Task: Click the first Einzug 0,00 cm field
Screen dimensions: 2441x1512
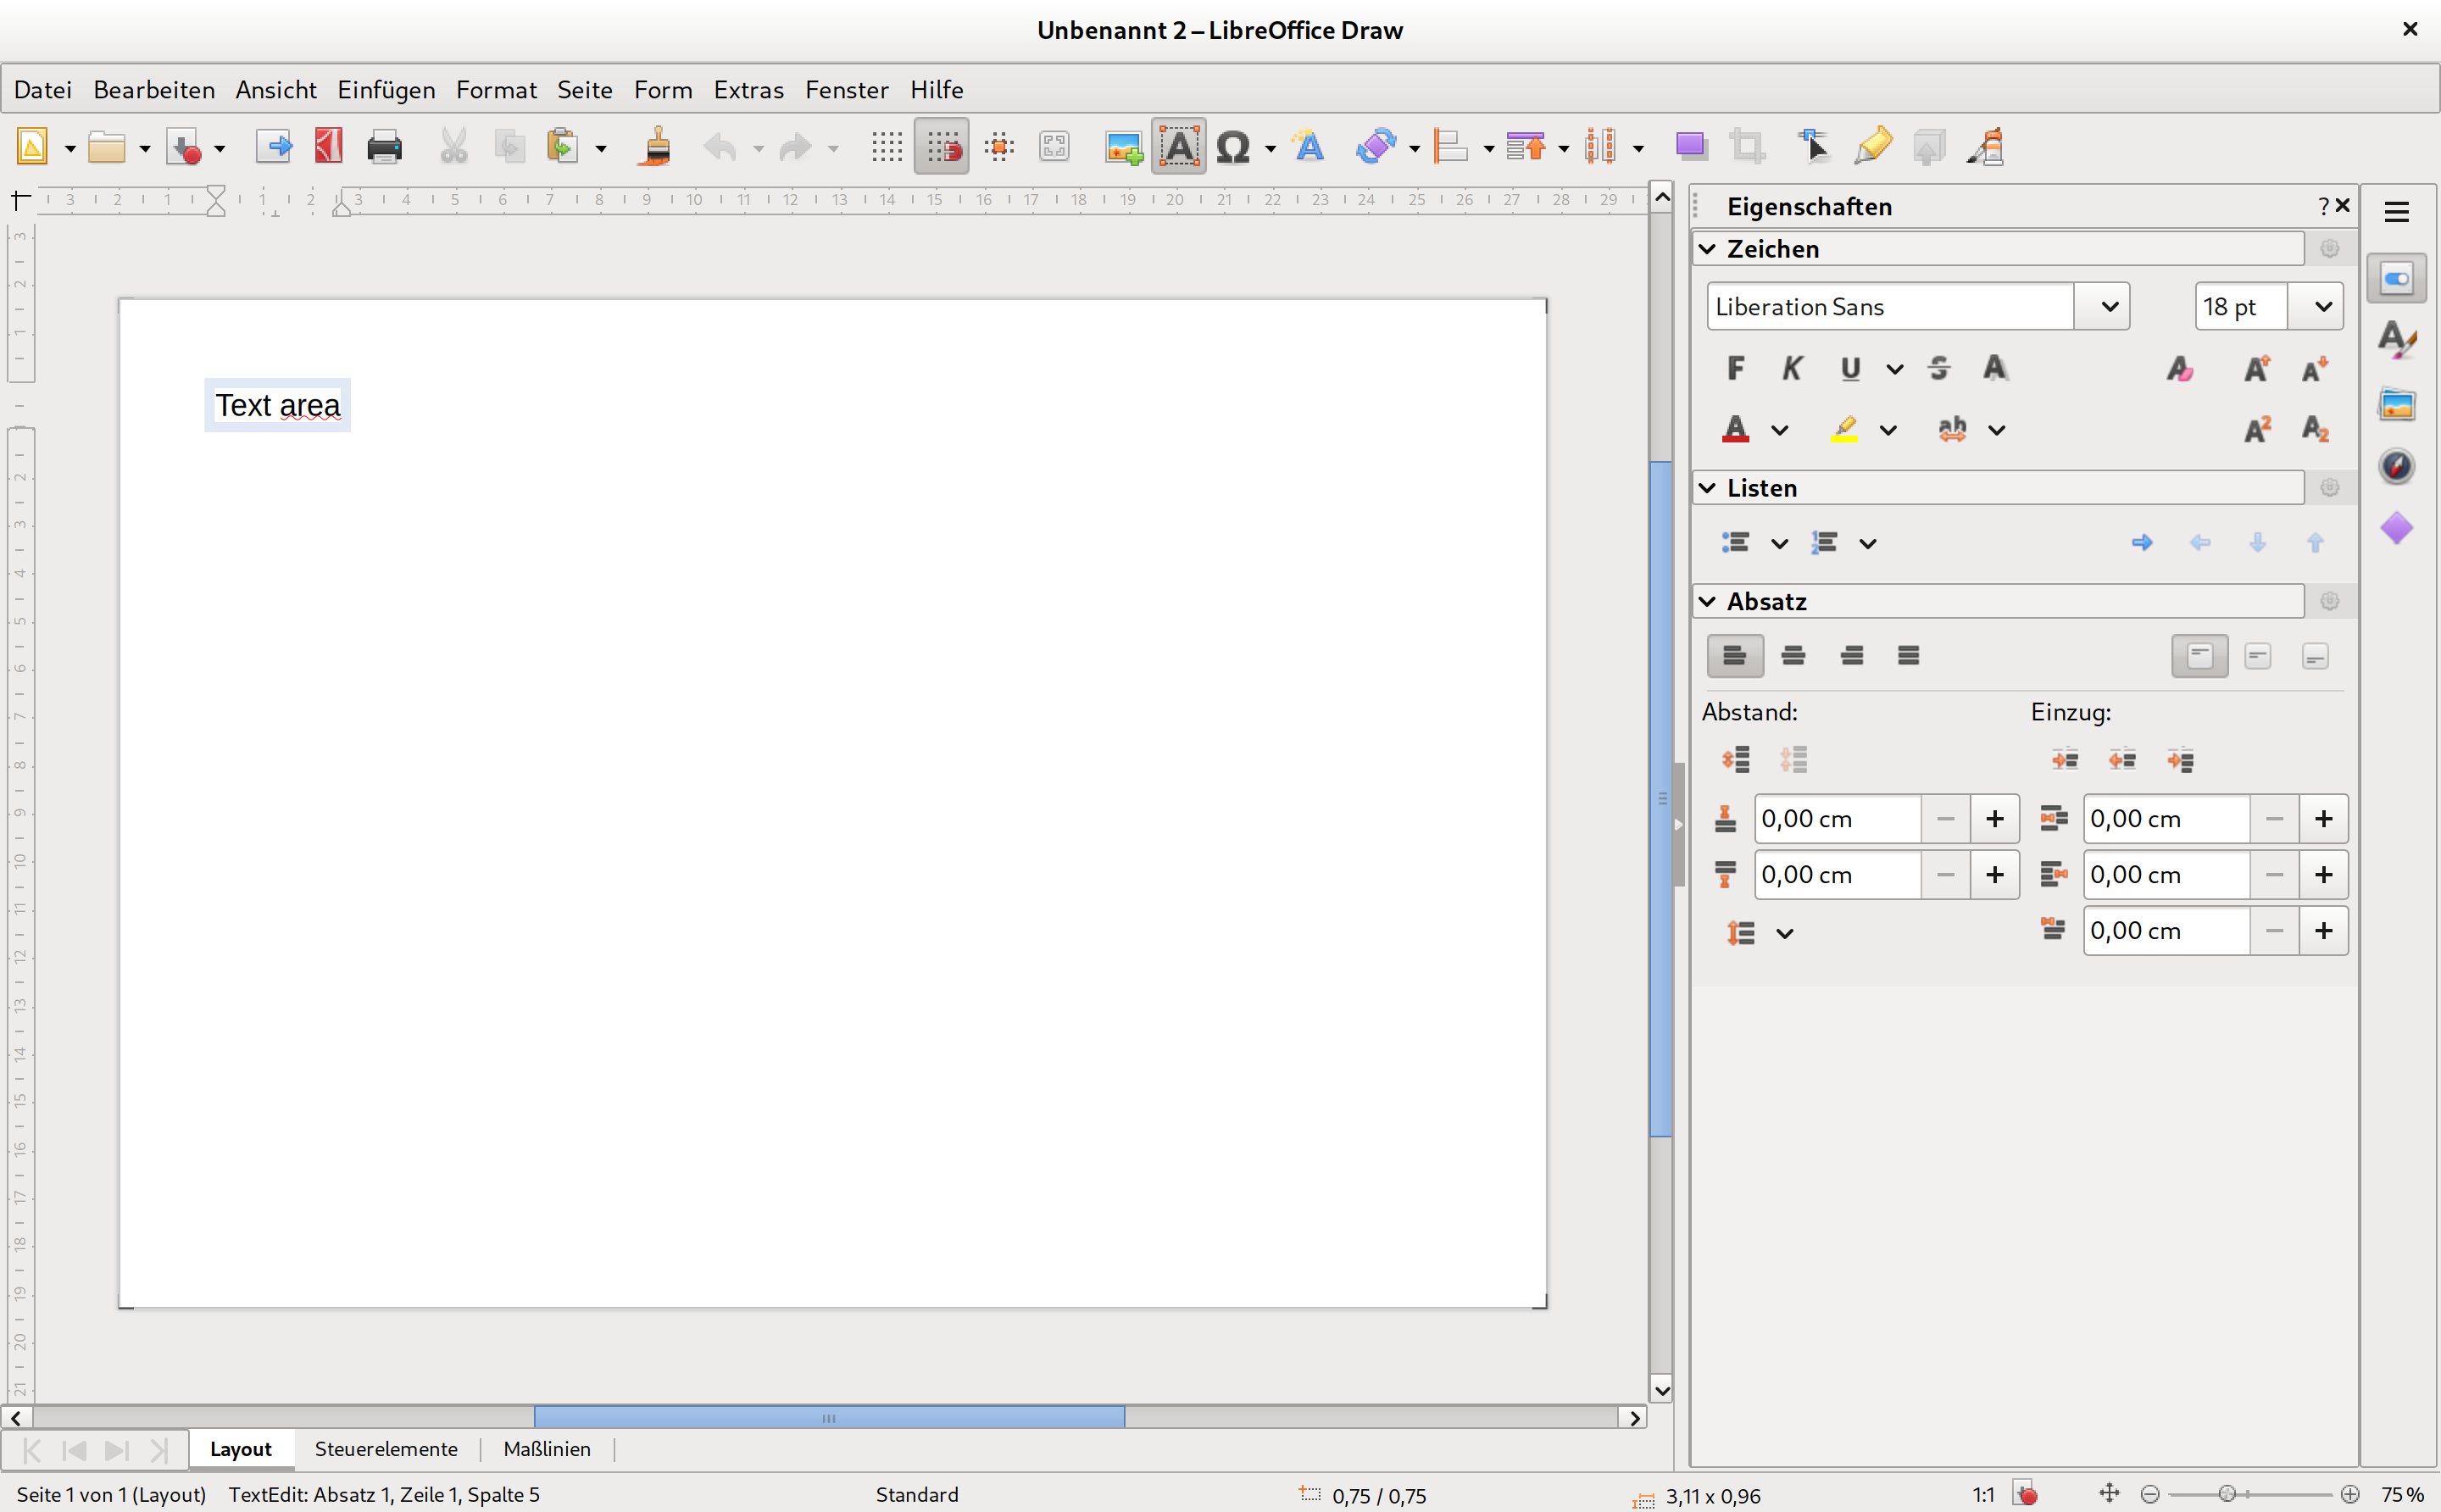Action: click(x=2166, y=819)
